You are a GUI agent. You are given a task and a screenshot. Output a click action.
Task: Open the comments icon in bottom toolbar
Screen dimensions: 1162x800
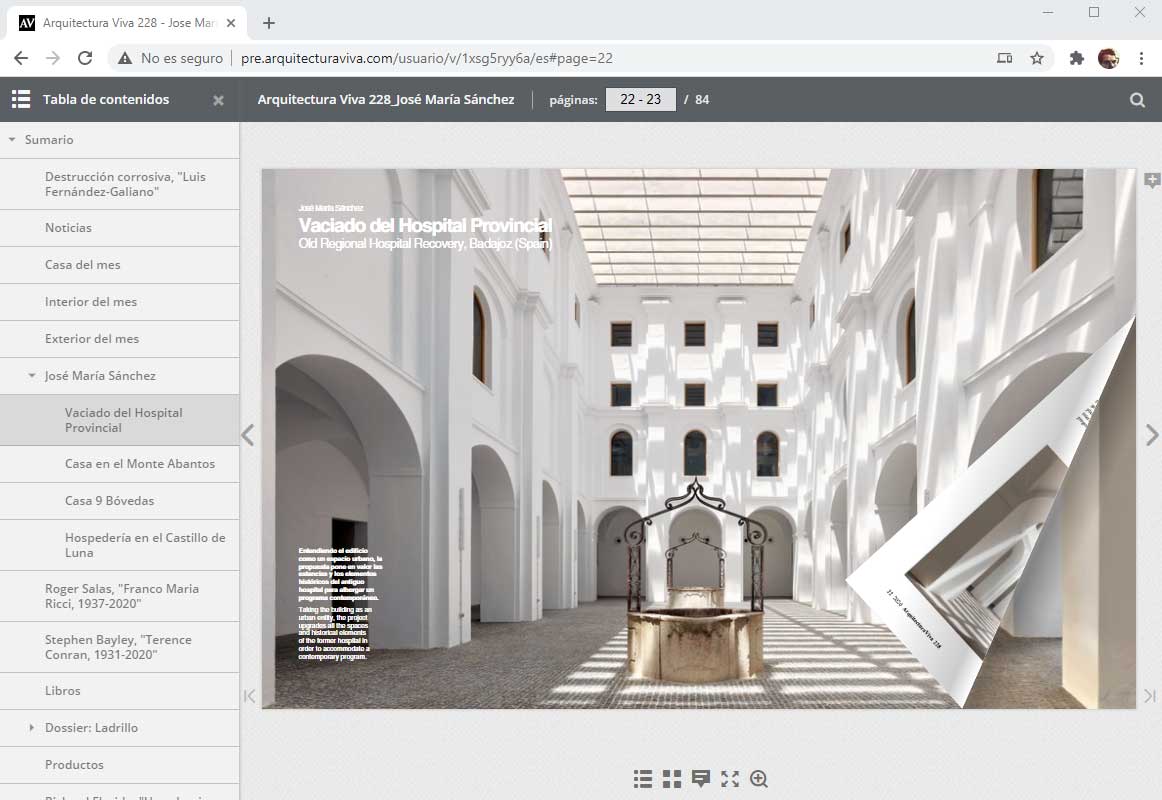pos(701,779)
